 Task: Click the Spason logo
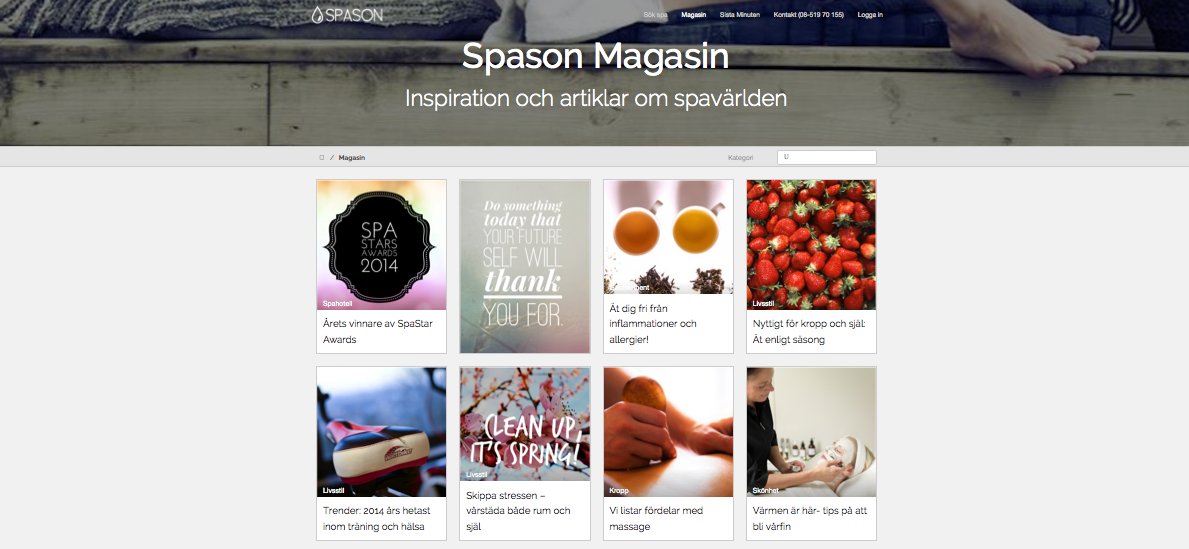tap(347, 14)
